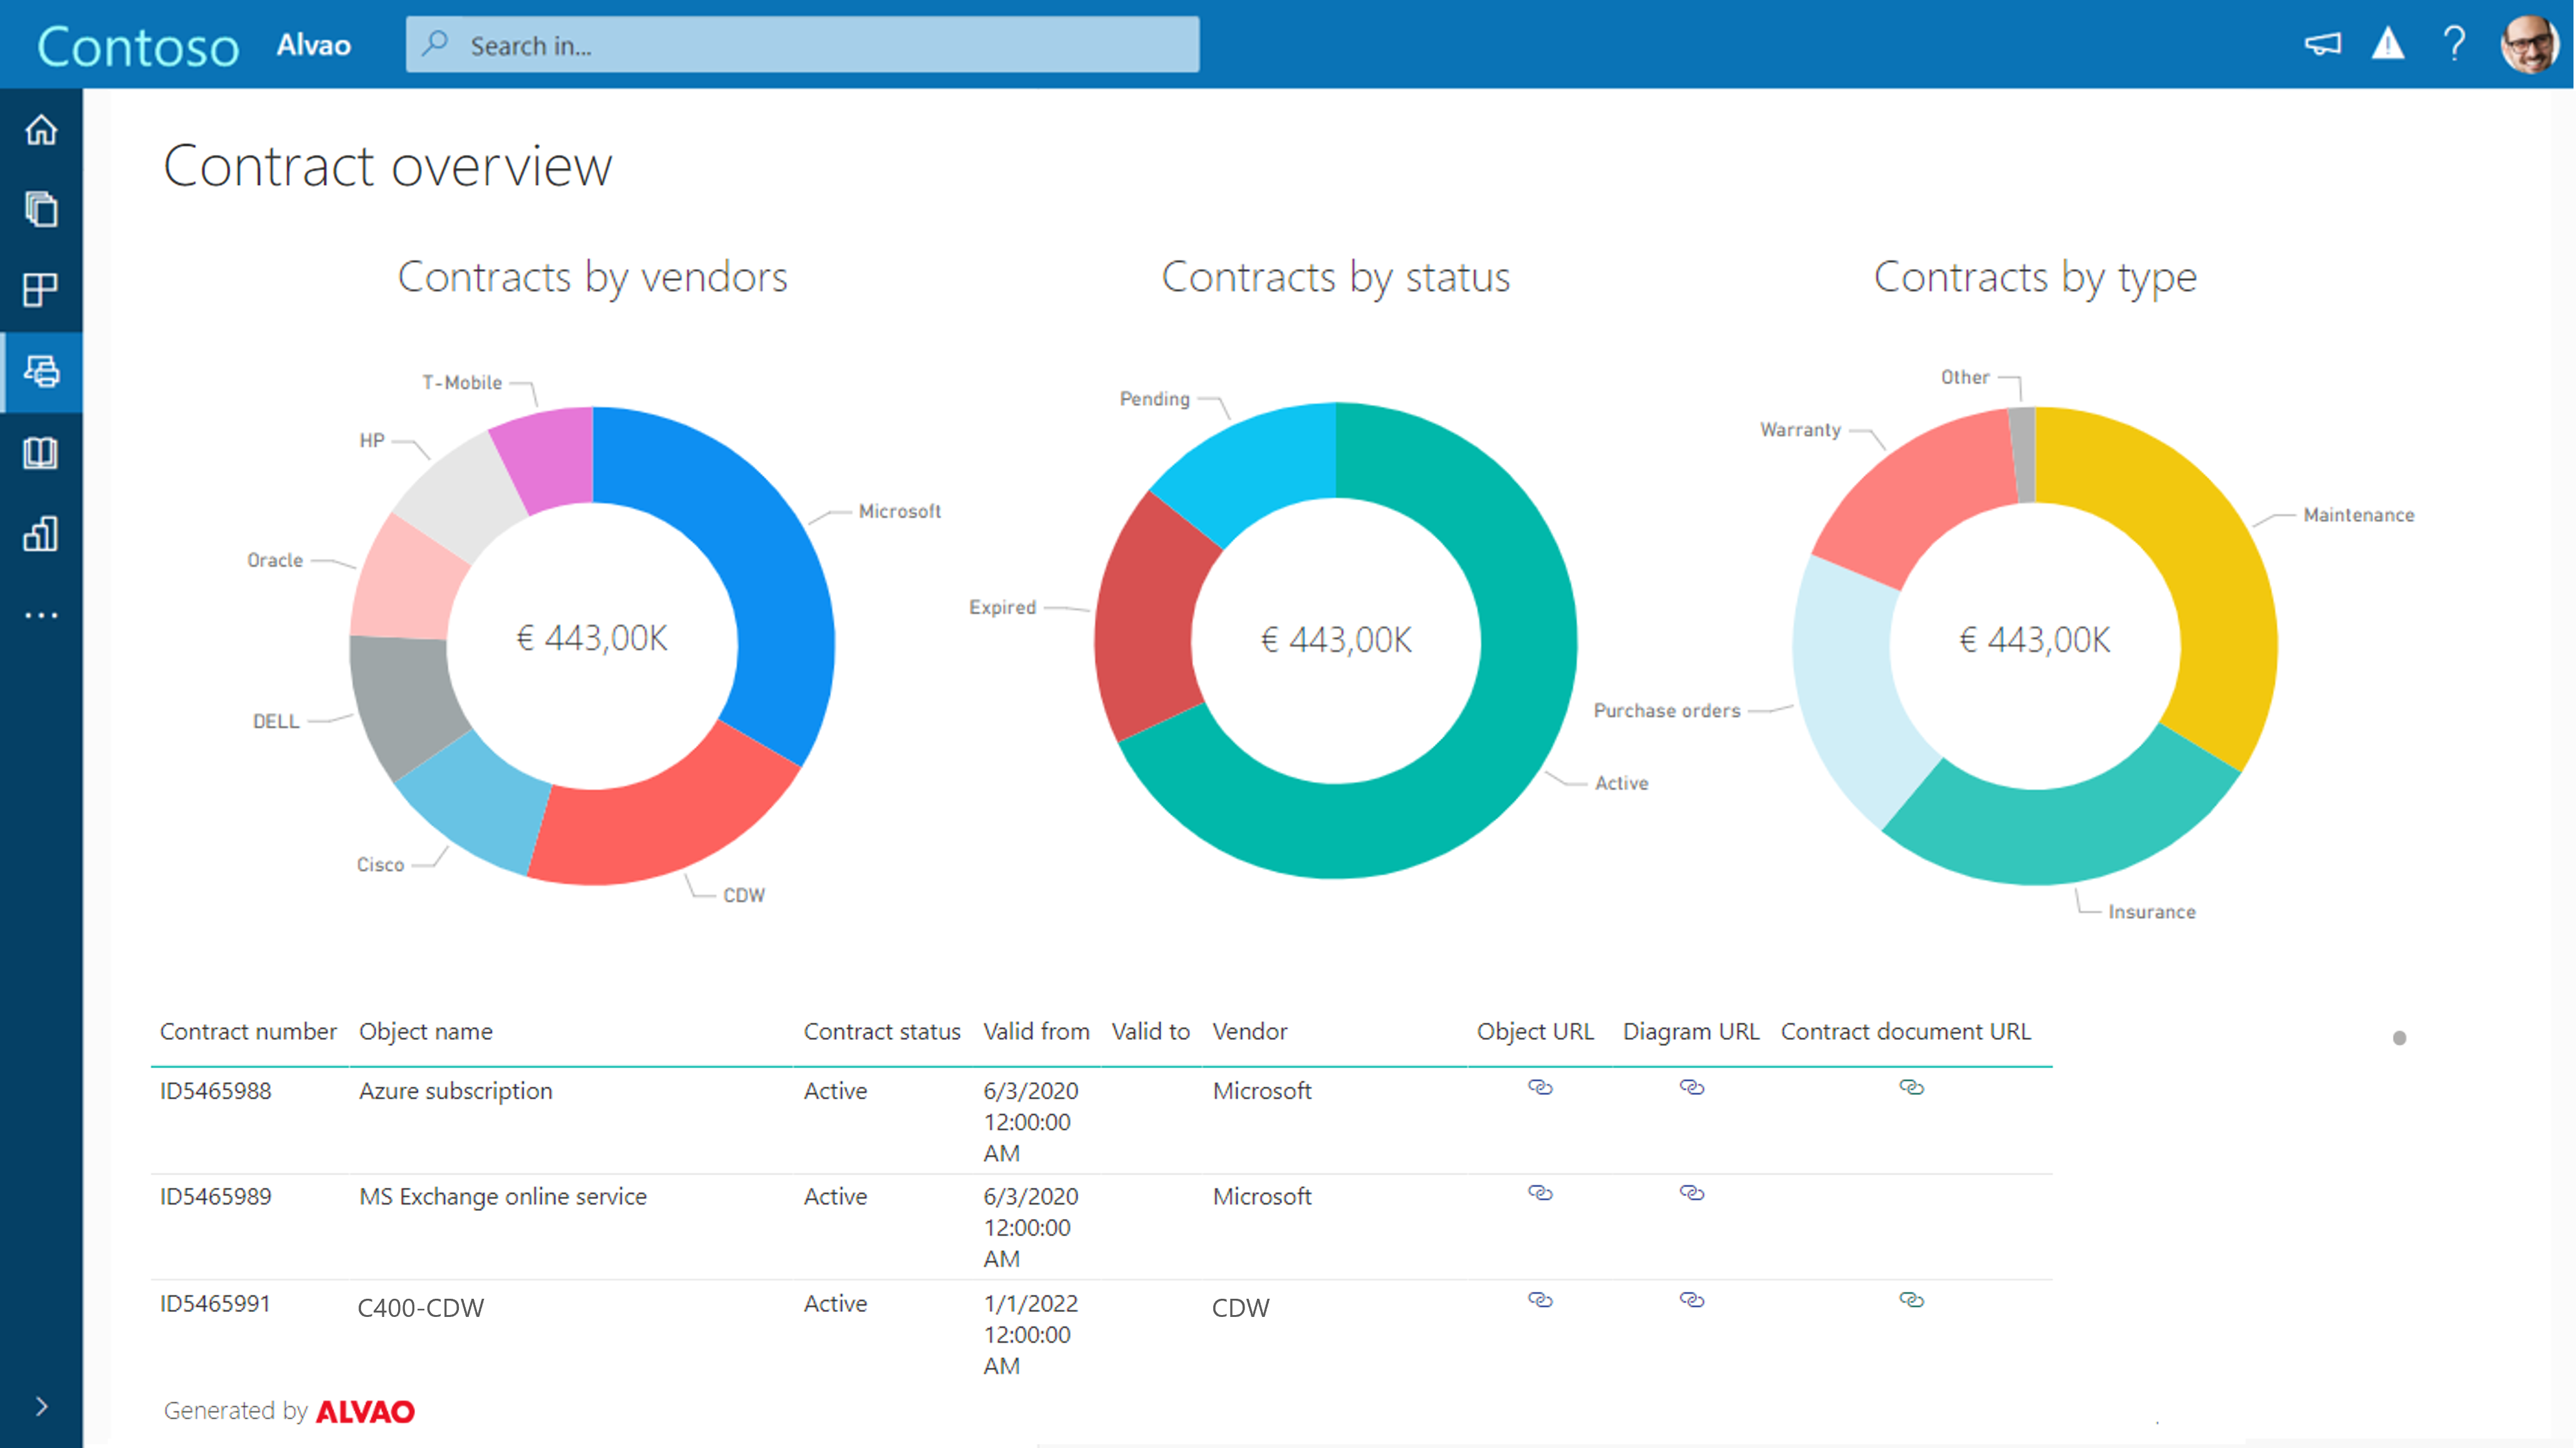Open the user profile avatar

tap(2530, 44)
